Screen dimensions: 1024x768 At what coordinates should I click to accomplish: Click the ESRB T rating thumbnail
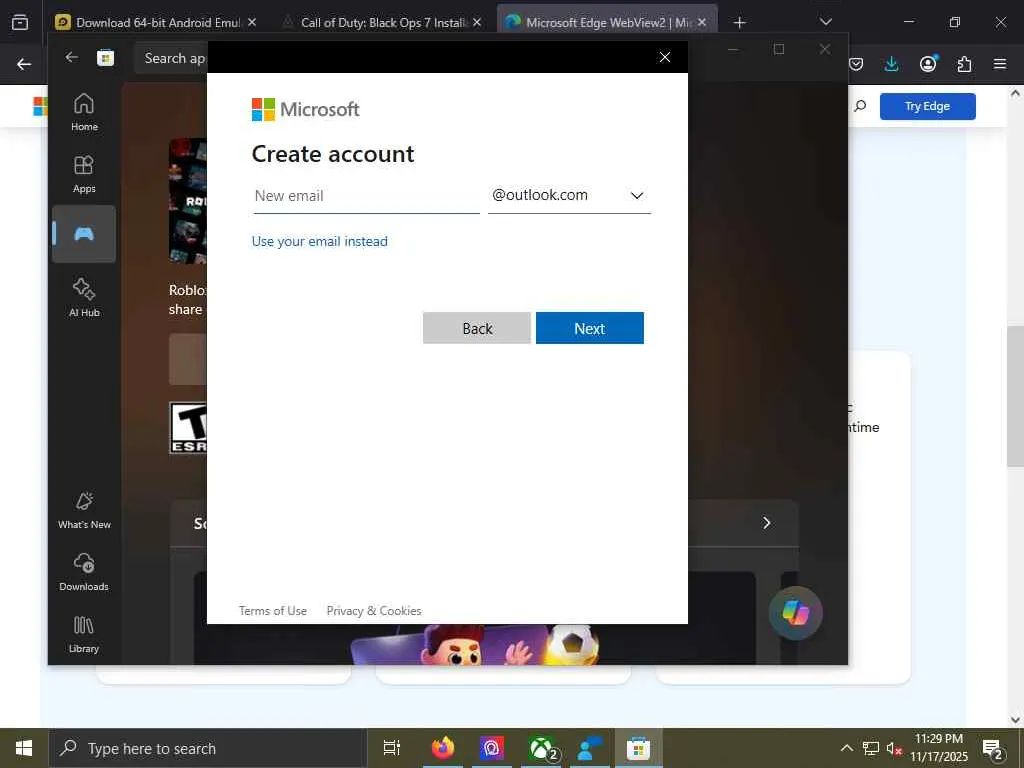pyautogui.click(x=188, y=428)
